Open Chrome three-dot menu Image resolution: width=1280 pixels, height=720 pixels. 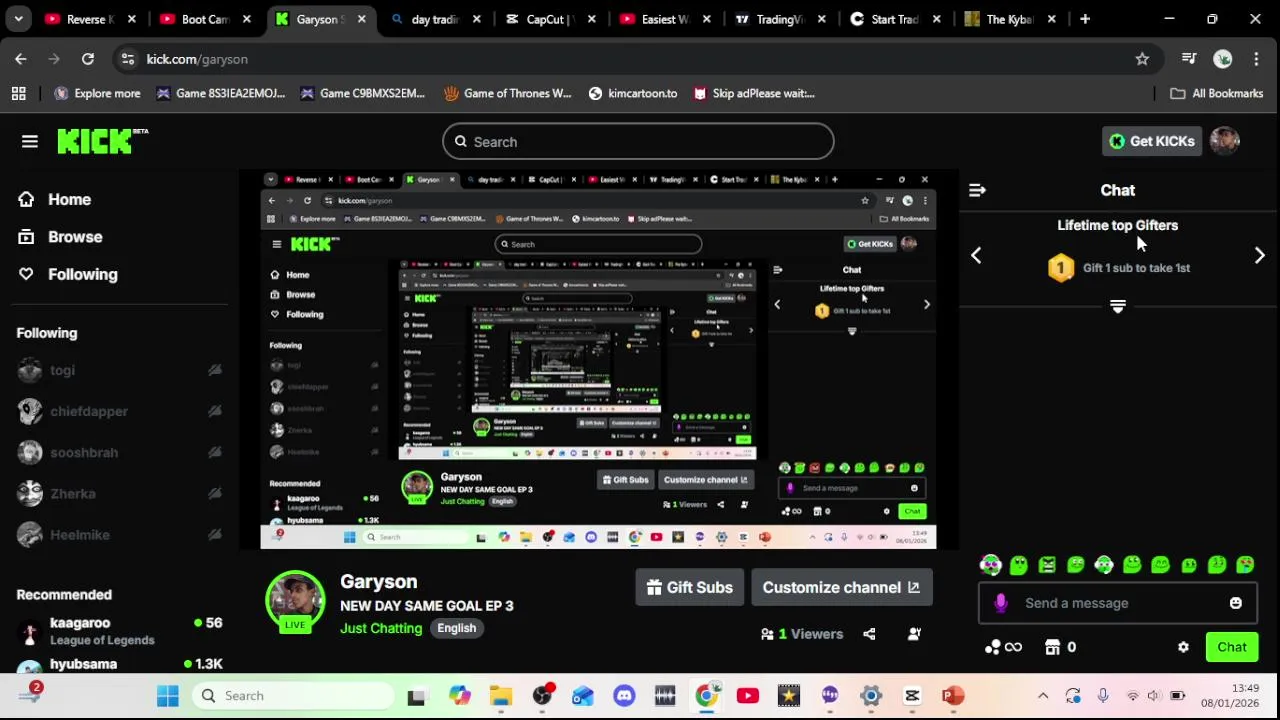click(1255, 59)
